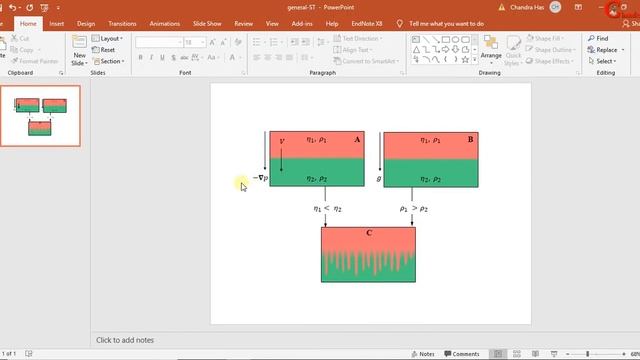Clear all formatting icon
Viewport: 640px width, 360px height.
point(238,42)
